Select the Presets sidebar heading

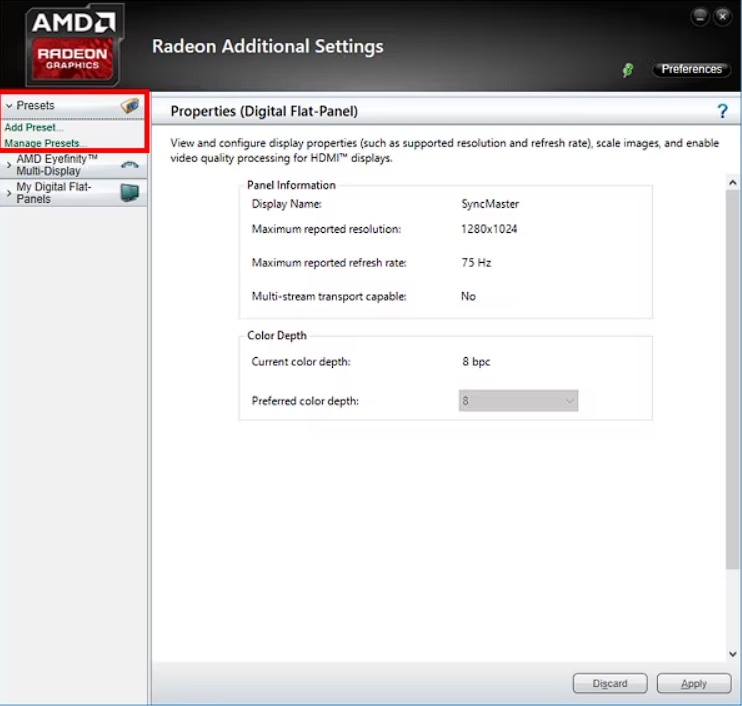[35, 105]
